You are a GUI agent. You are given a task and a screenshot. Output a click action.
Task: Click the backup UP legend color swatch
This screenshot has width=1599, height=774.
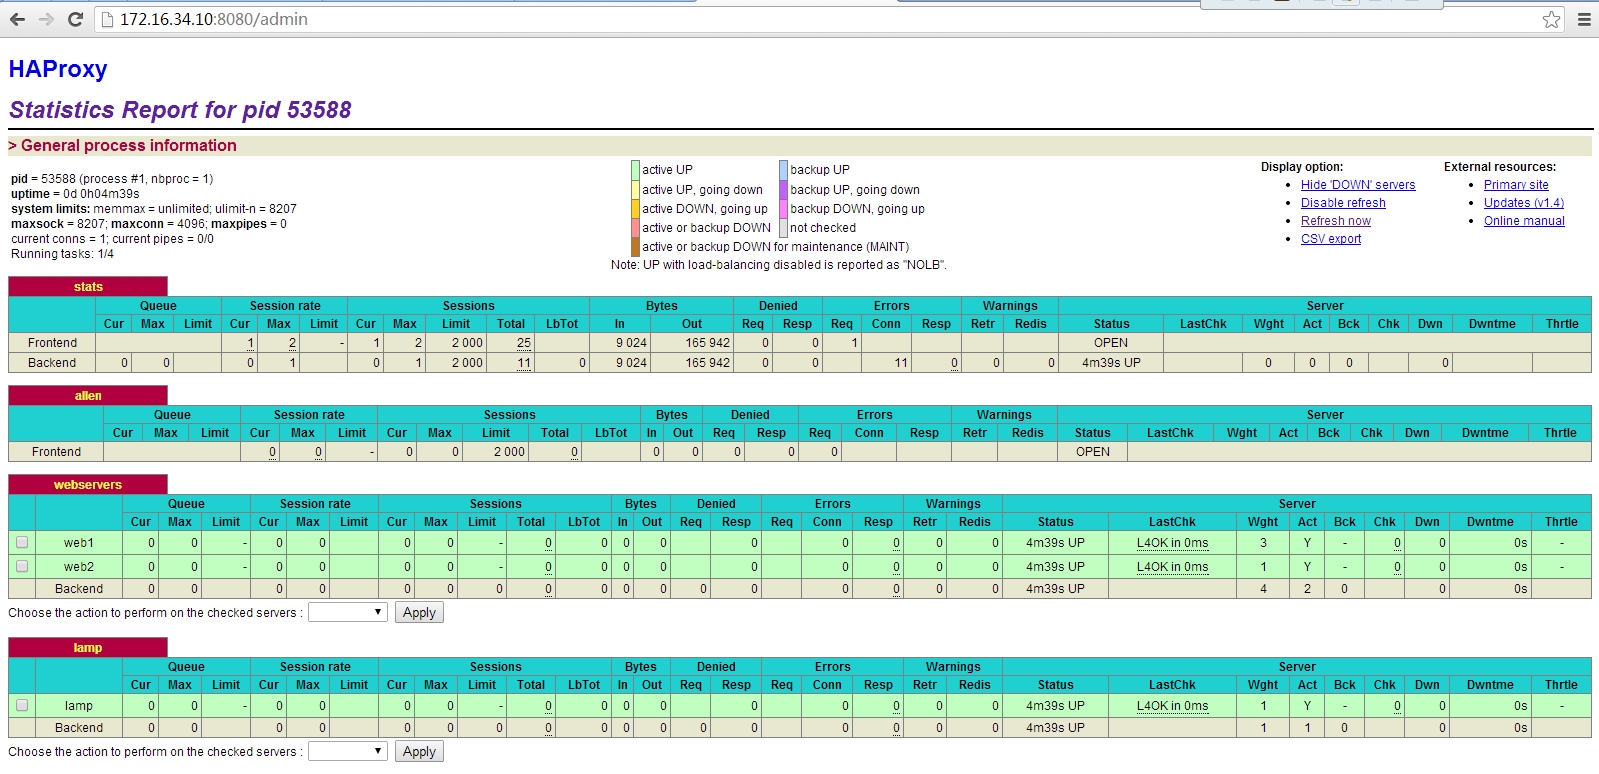(784, 170)
